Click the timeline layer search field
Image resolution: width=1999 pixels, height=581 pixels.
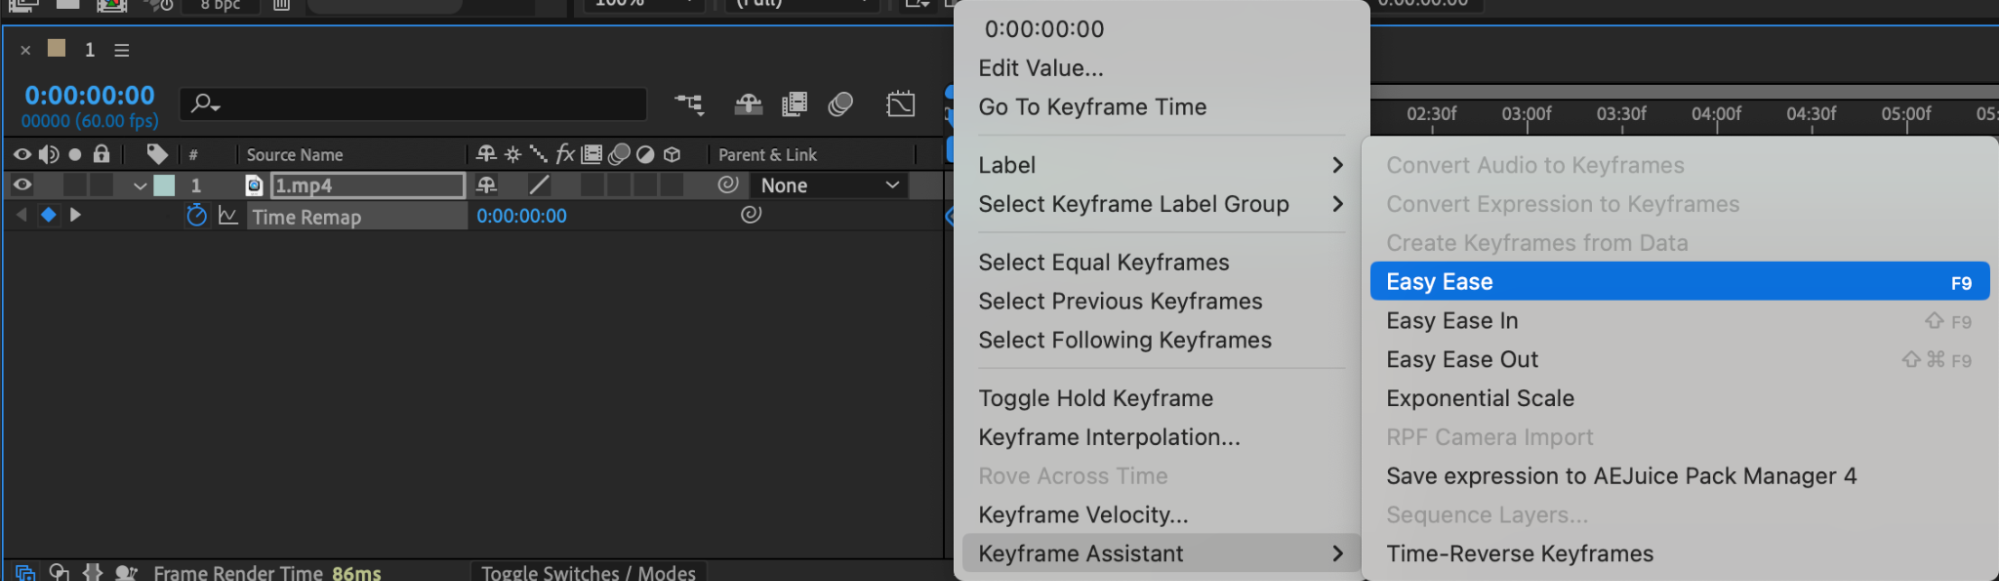click(420, 103)
